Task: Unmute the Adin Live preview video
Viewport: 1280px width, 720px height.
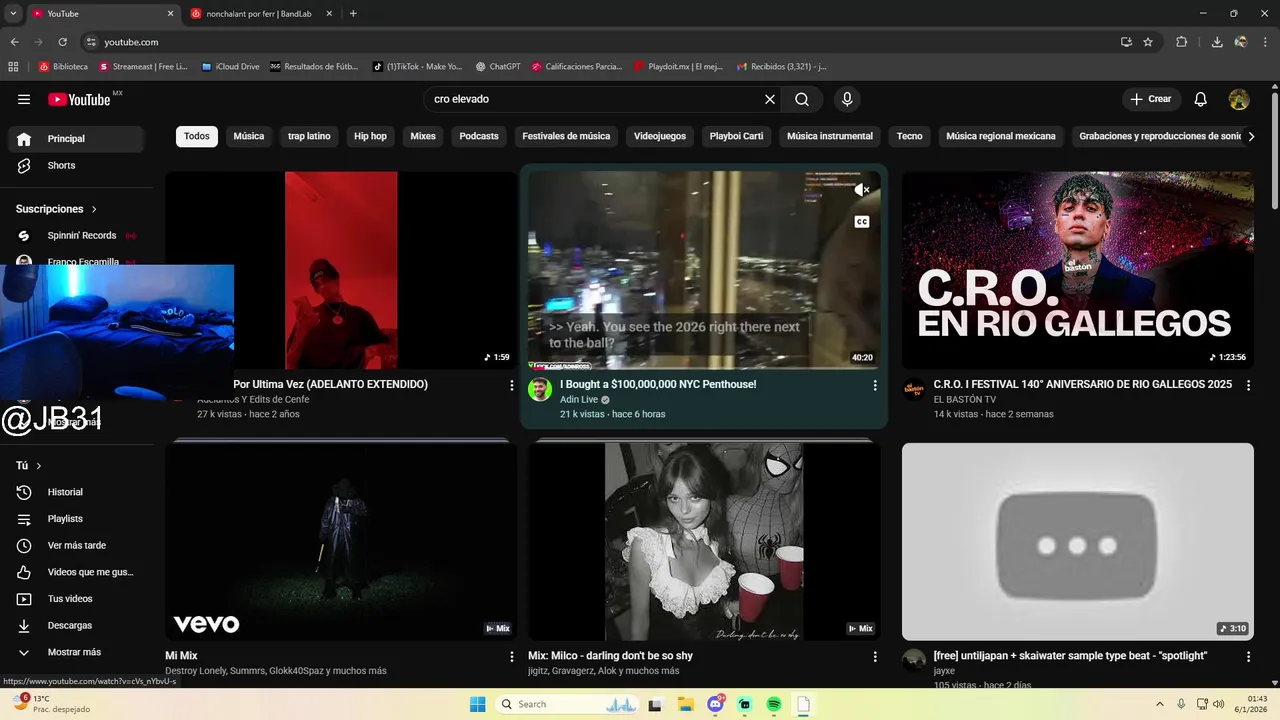Action: [x=862, y=189]
